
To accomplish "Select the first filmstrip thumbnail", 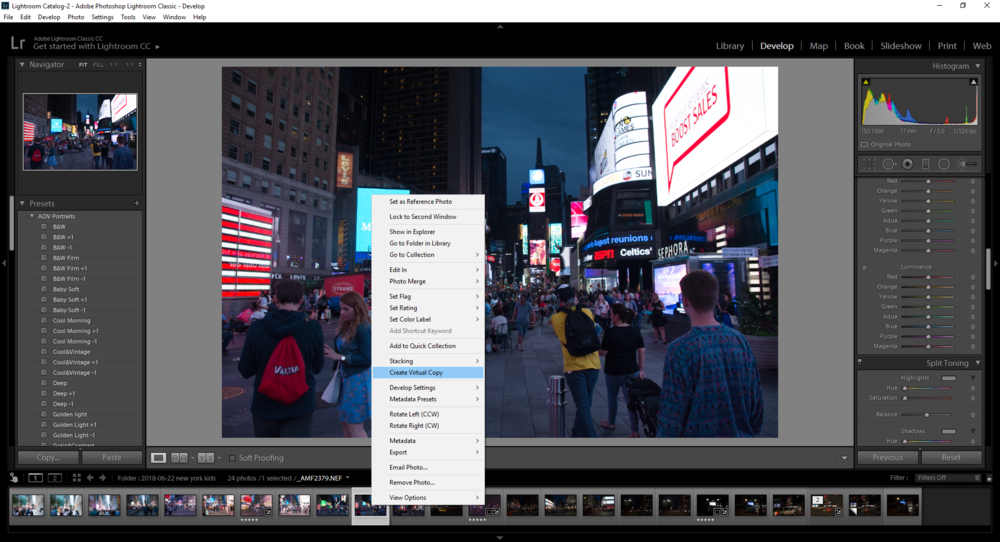I will 28,505.
